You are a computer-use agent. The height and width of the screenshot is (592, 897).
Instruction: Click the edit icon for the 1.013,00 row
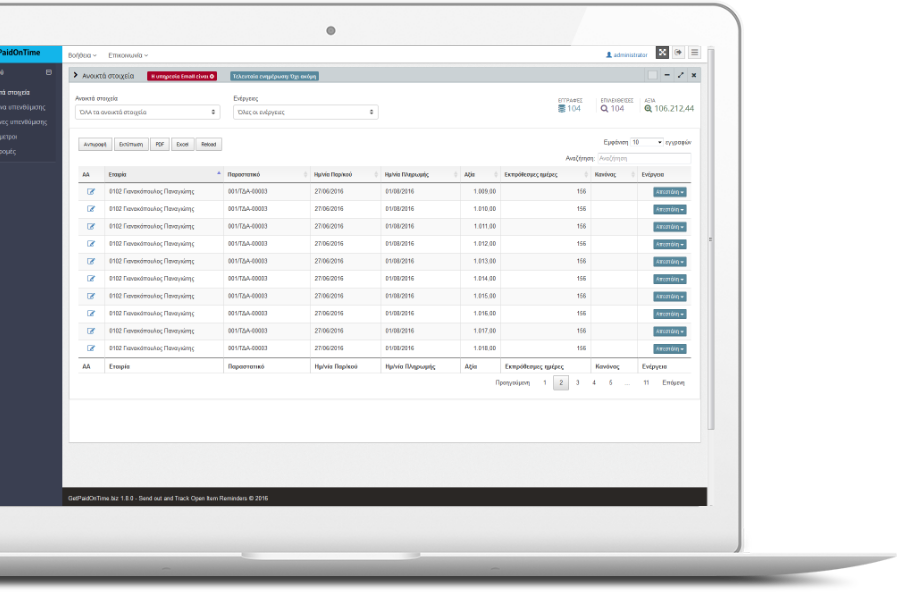pos(91,261)
